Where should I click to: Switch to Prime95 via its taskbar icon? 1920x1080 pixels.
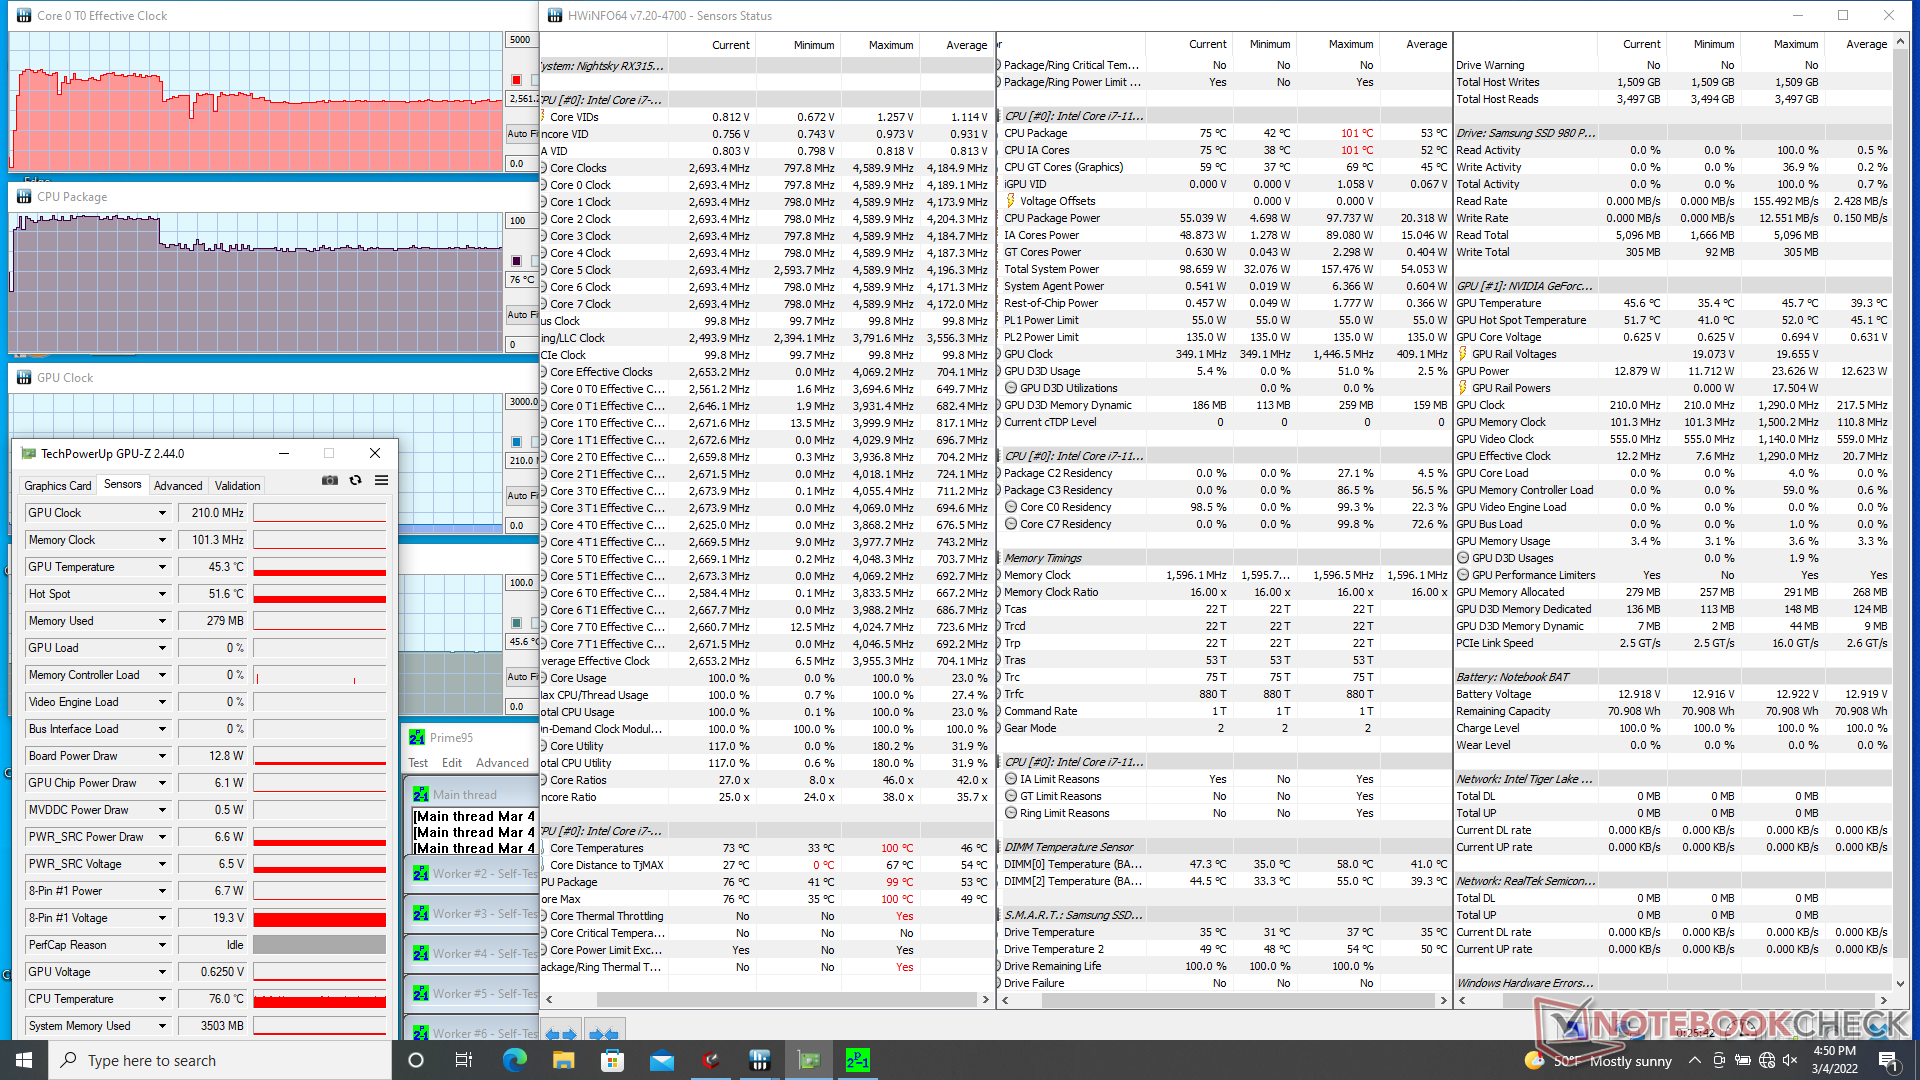pos(857,1060)
